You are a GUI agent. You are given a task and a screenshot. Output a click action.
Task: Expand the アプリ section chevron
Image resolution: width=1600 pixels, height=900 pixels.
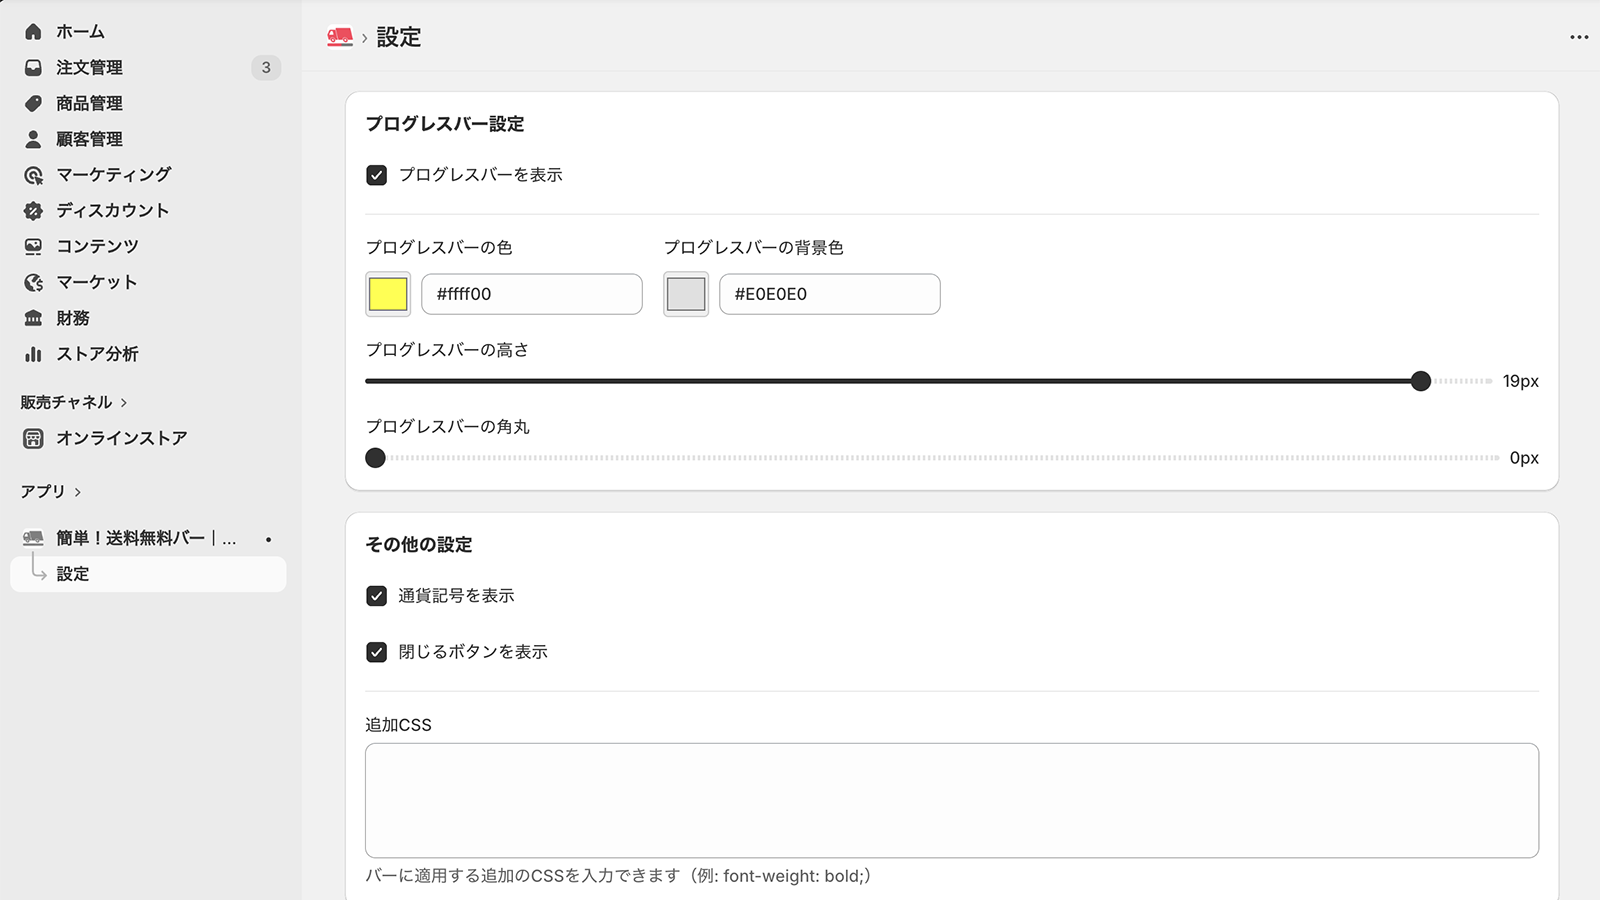coord(78,492)
